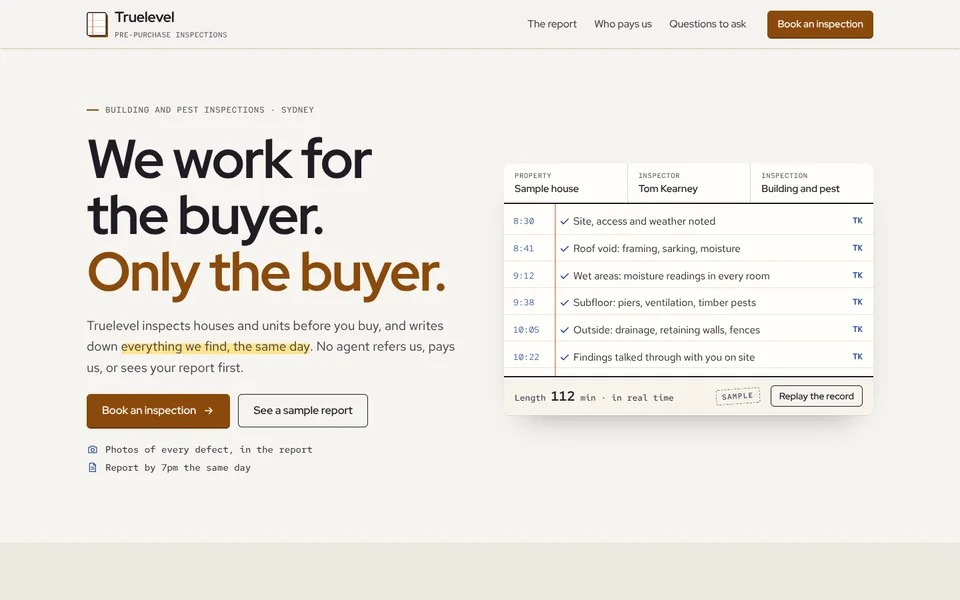The height and width of the screenshot is (600, 960).
Task: Click the SAMPLE stamp badge
Action: click(738, 396)
